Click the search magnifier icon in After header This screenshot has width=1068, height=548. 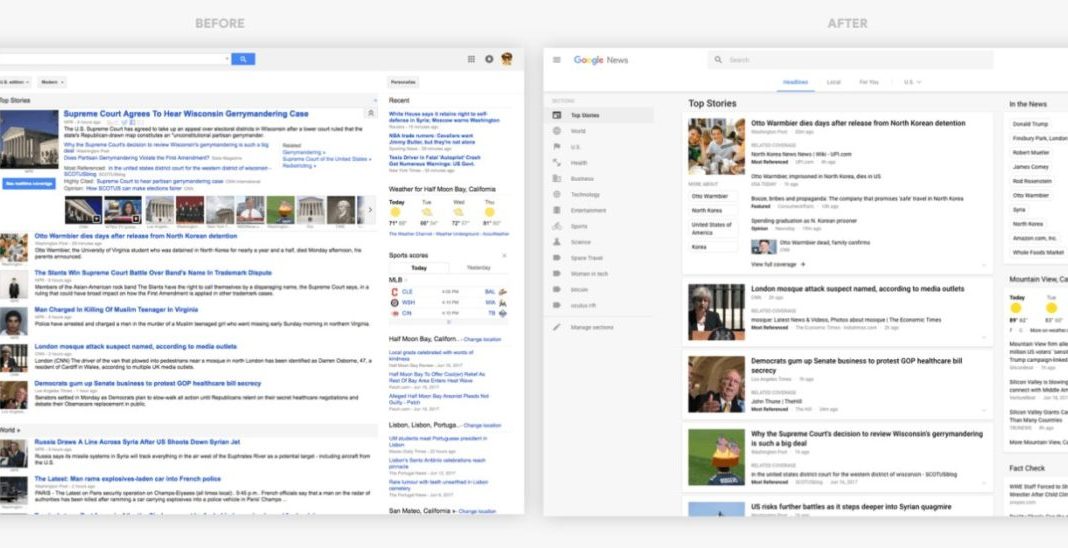(x=718, y=60)
